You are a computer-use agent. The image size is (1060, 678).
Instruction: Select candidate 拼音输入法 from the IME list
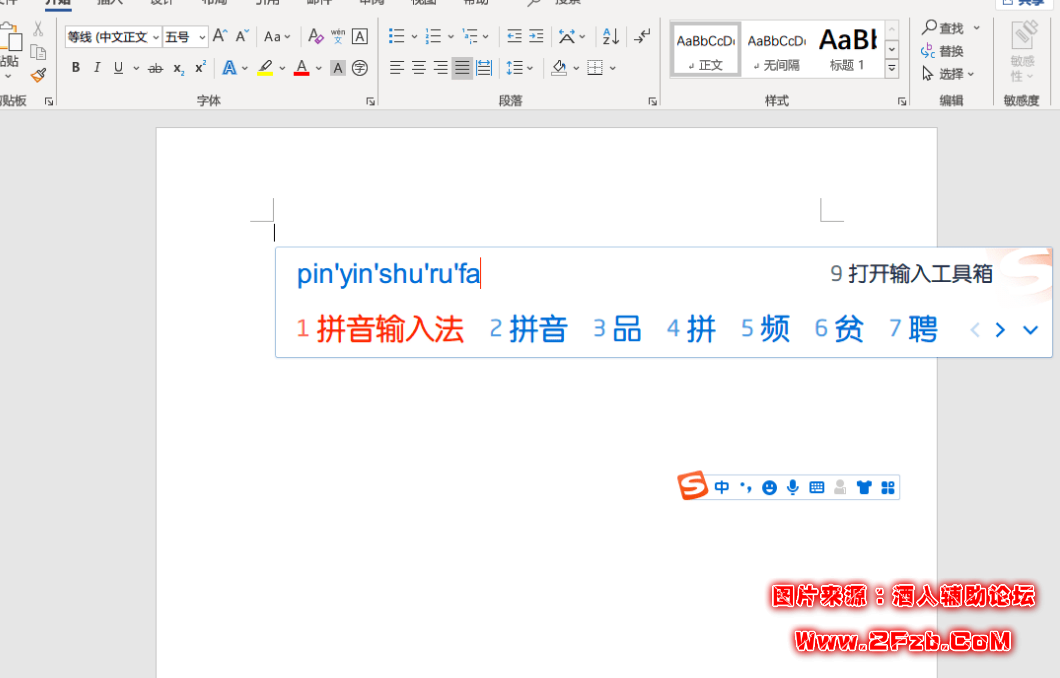tap(390, 329)
